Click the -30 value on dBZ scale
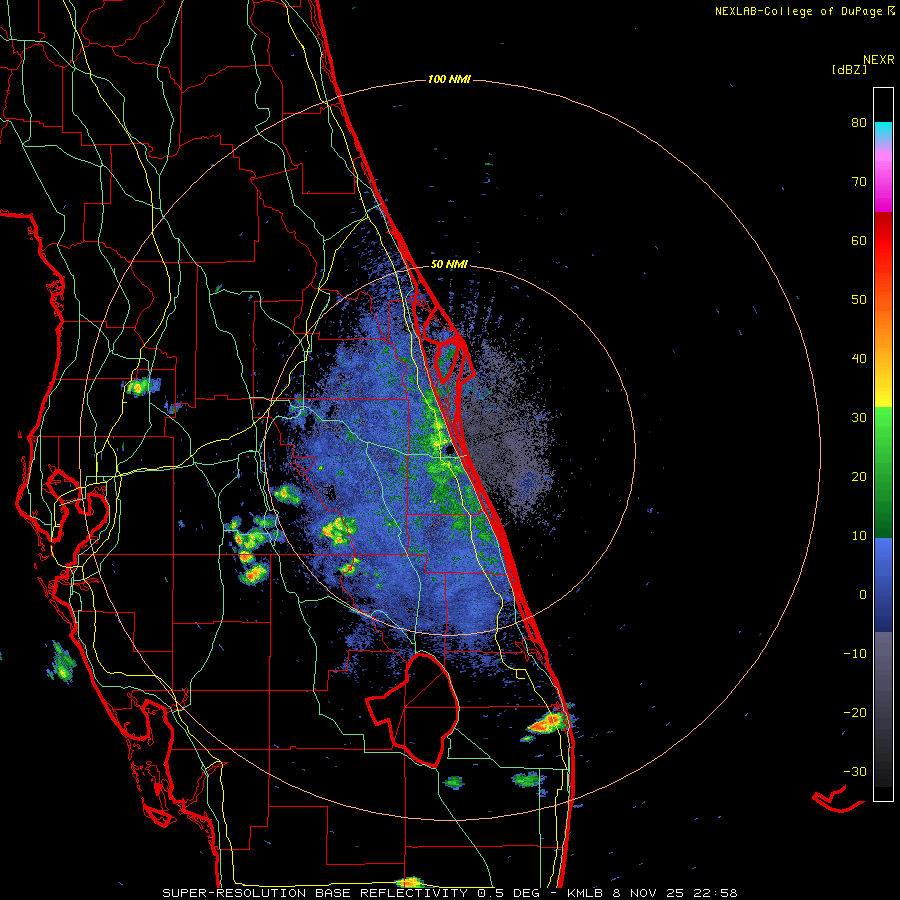Viewport: 900px width, 900px height. tap(855, 772)
